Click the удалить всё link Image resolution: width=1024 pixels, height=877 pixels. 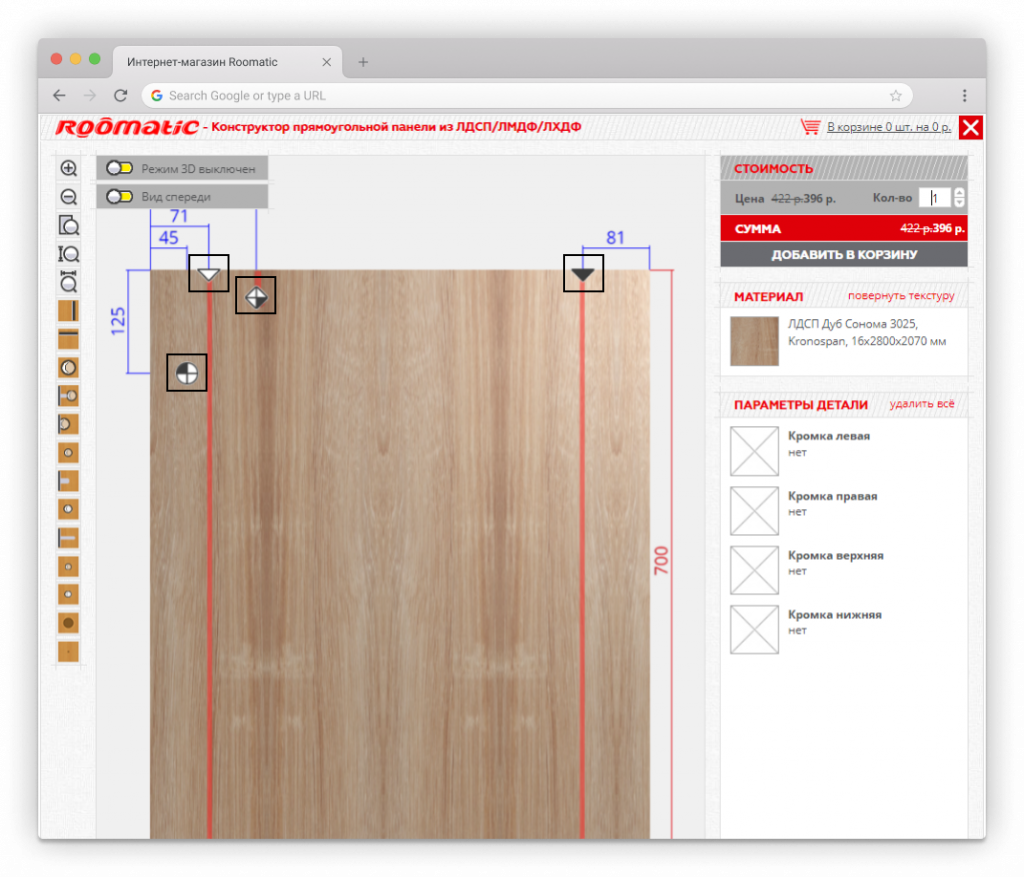click(x=921, y=404)
